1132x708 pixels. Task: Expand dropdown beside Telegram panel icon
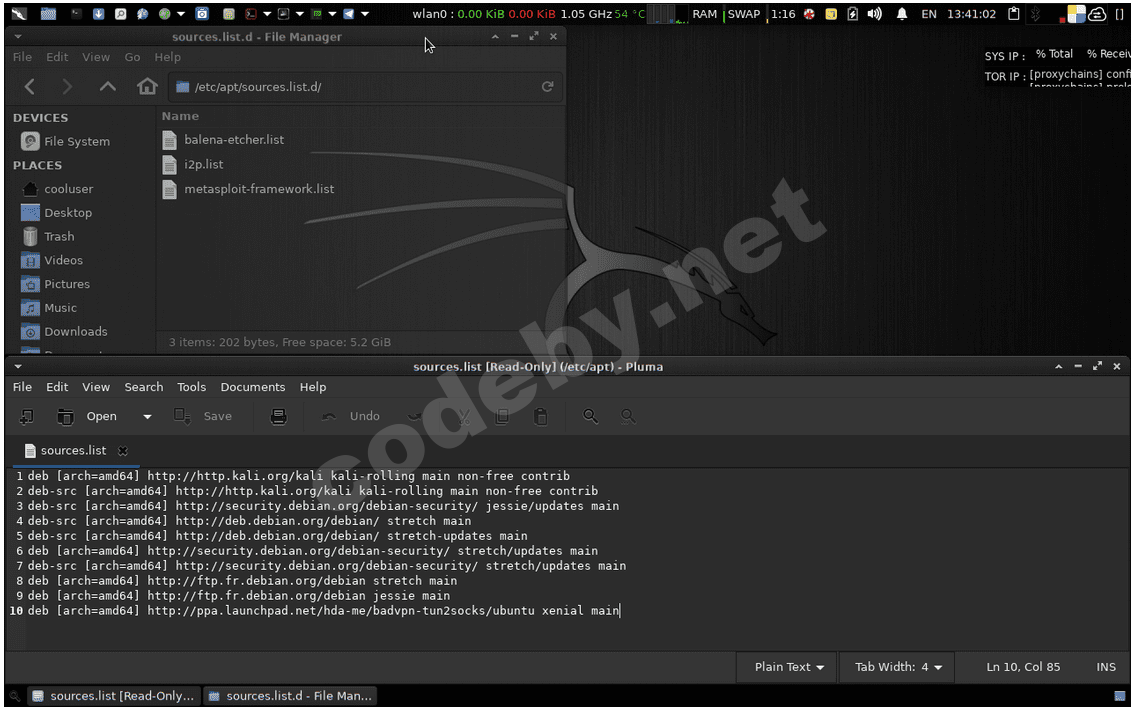point(365,14)
